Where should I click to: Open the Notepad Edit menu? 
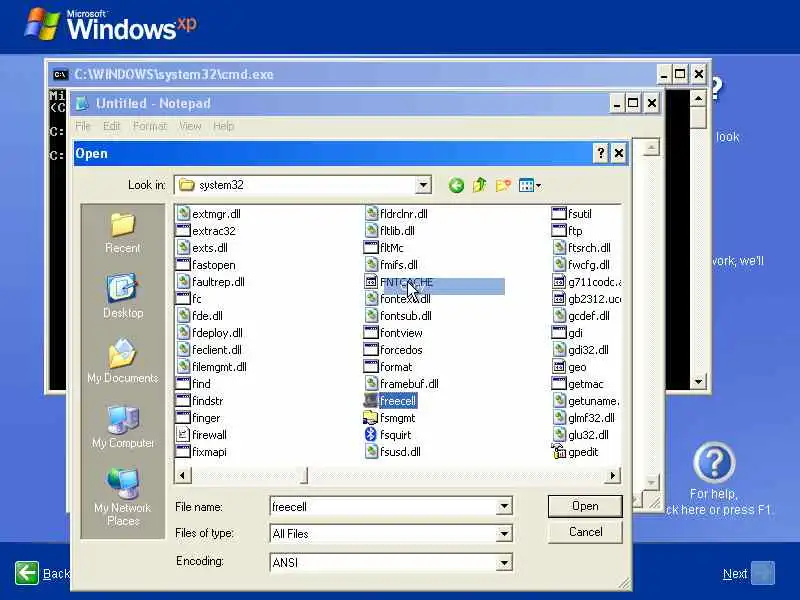(x=112, y=126)
